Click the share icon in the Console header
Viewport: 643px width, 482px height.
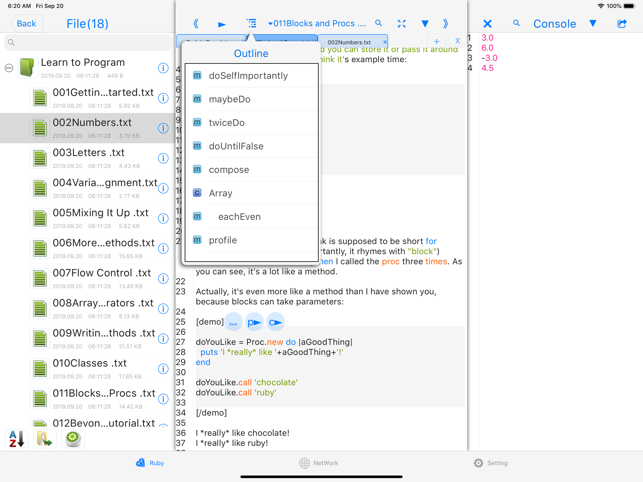pyautogui.click(x=622, y=24)
